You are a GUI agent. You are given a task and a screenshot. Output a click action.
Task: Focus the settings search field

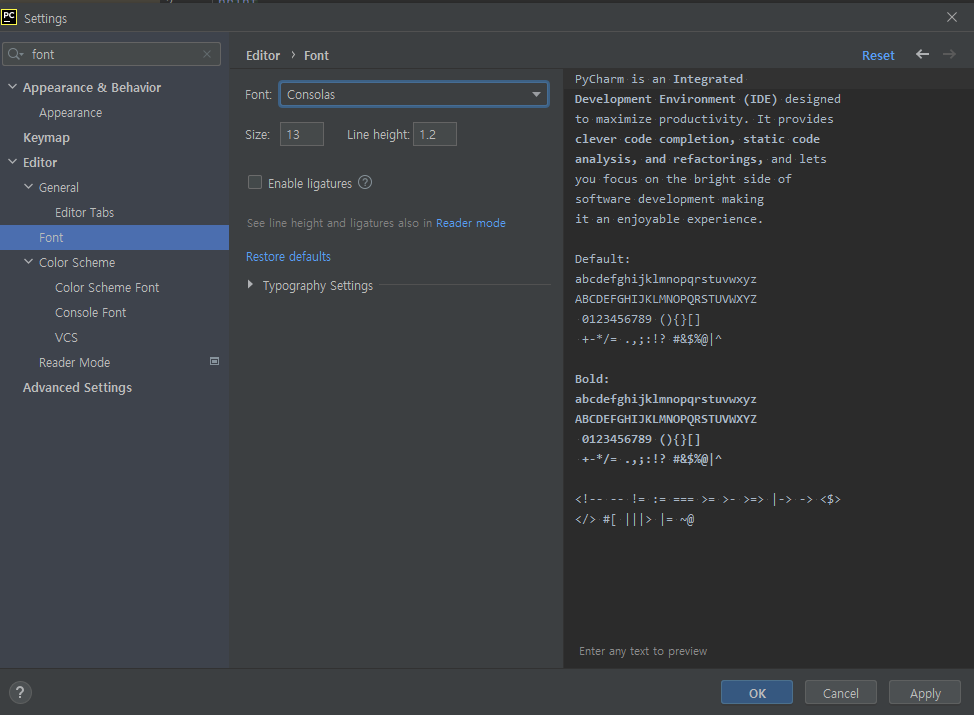click(x=112, y=54)
